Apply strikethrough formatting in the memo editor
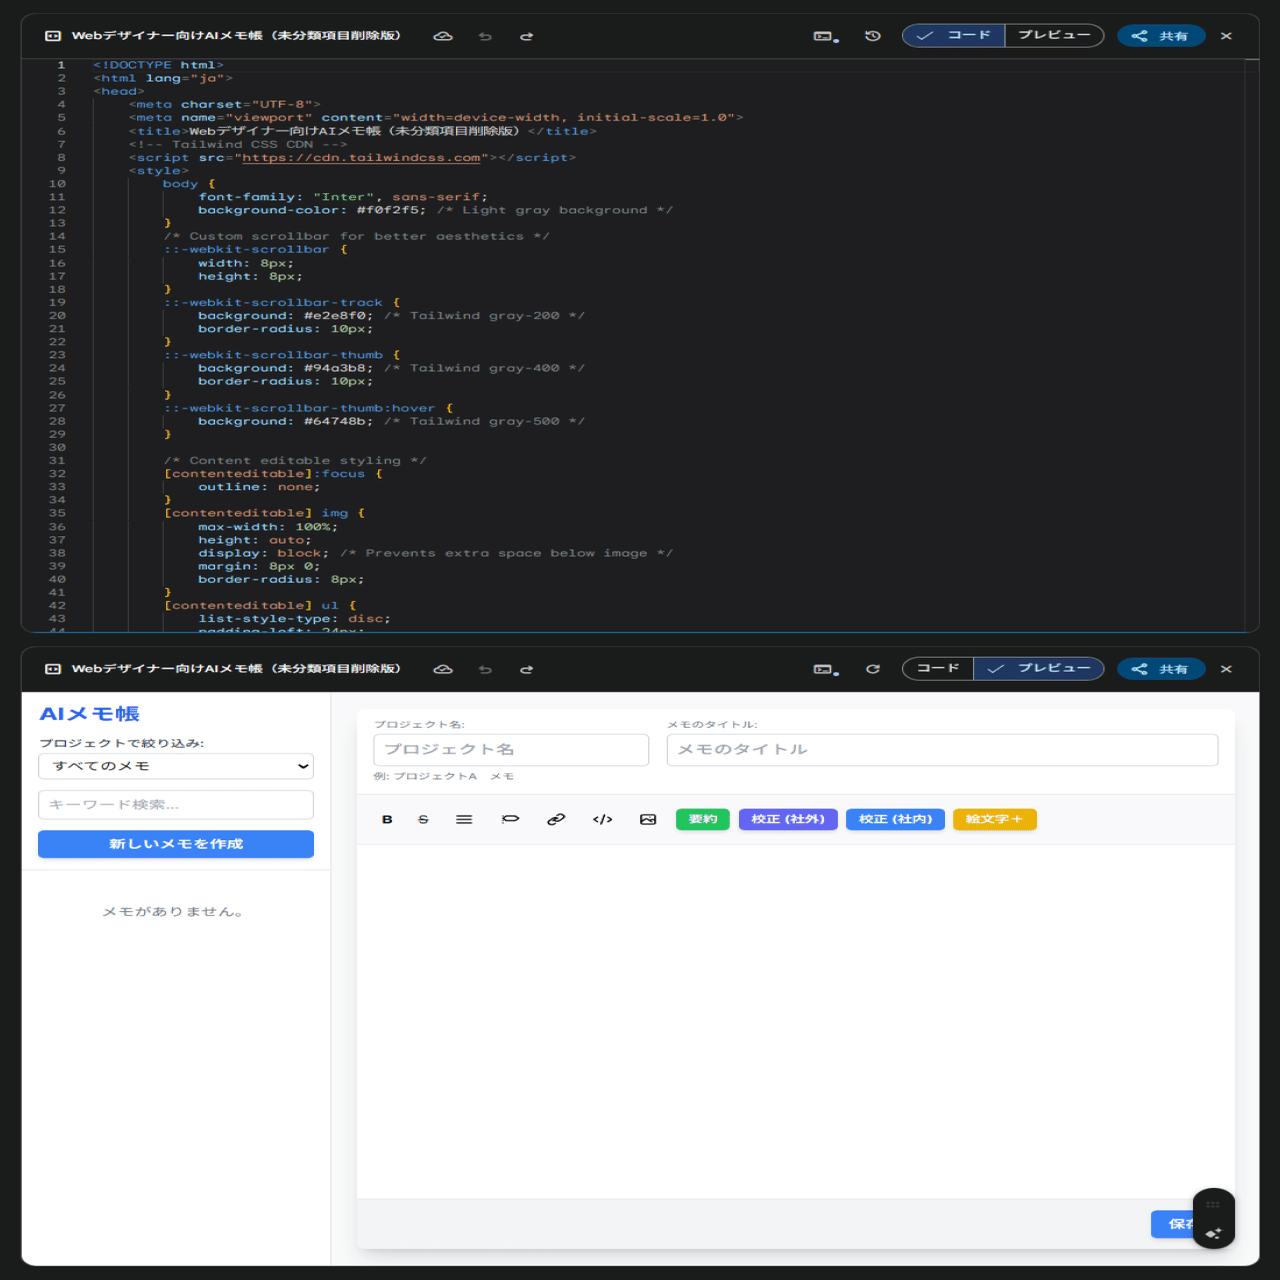This screenshot has height=1280, width=1280. pos(423,820)
